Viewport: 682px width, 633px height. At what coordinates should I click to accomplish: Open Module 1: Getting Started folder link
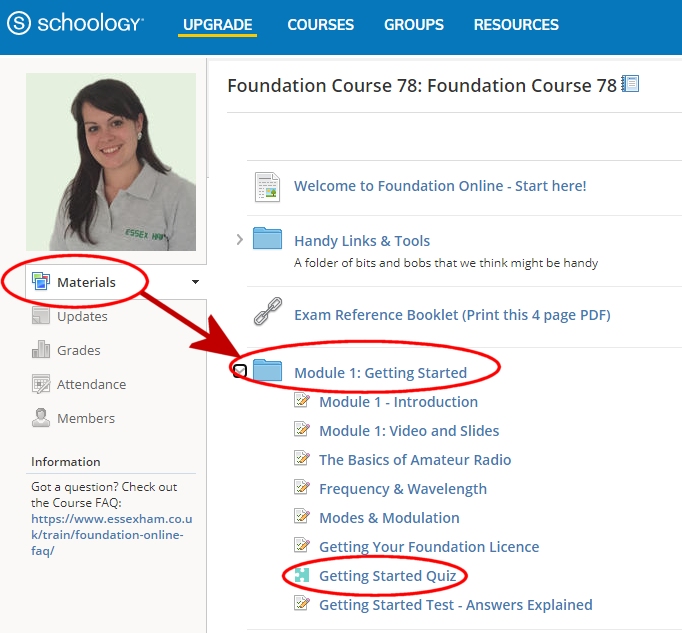point(381,373)
